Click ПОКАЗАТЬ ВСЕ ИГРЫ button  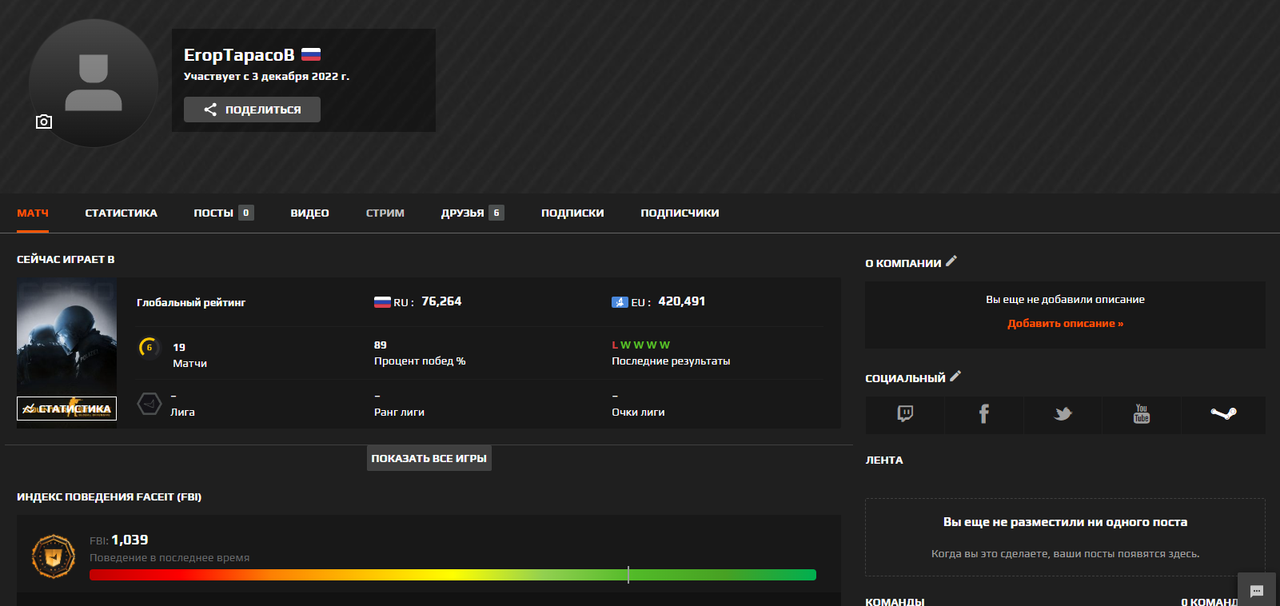point(429,458)
